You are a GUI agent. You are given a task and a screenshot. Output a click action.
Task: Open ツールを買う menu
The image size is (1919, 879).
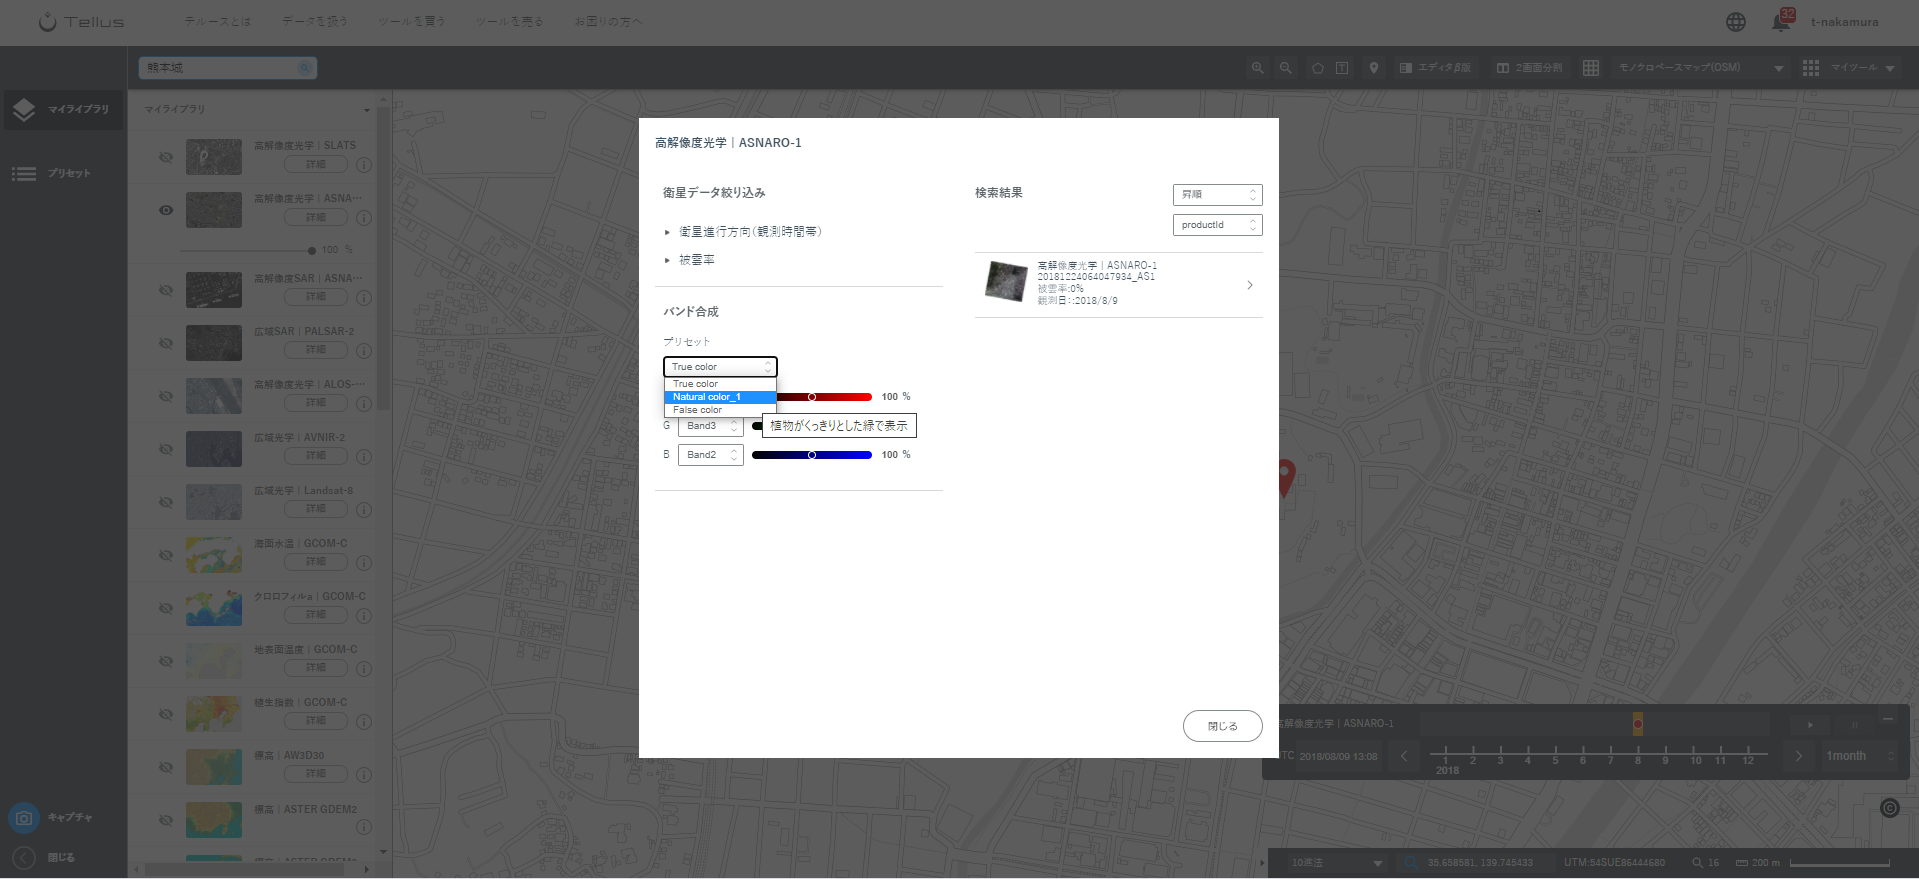pos(412,22)
